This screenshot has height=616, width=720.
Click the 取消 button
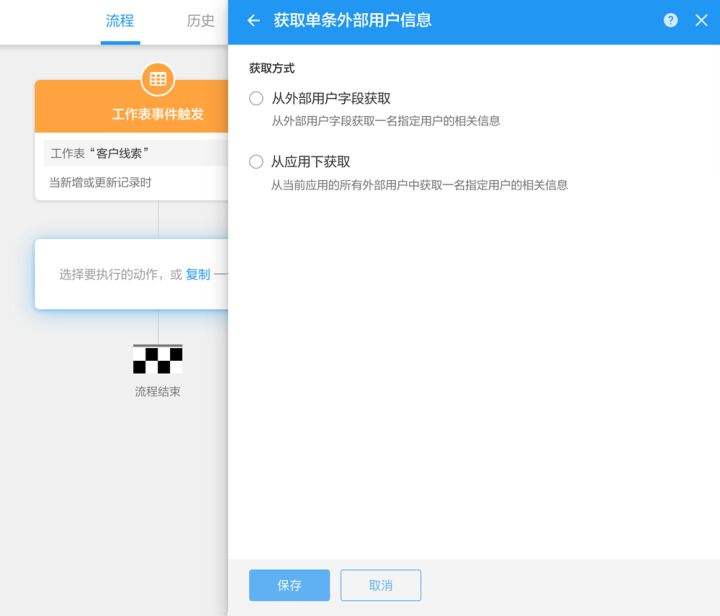[381, 585]
